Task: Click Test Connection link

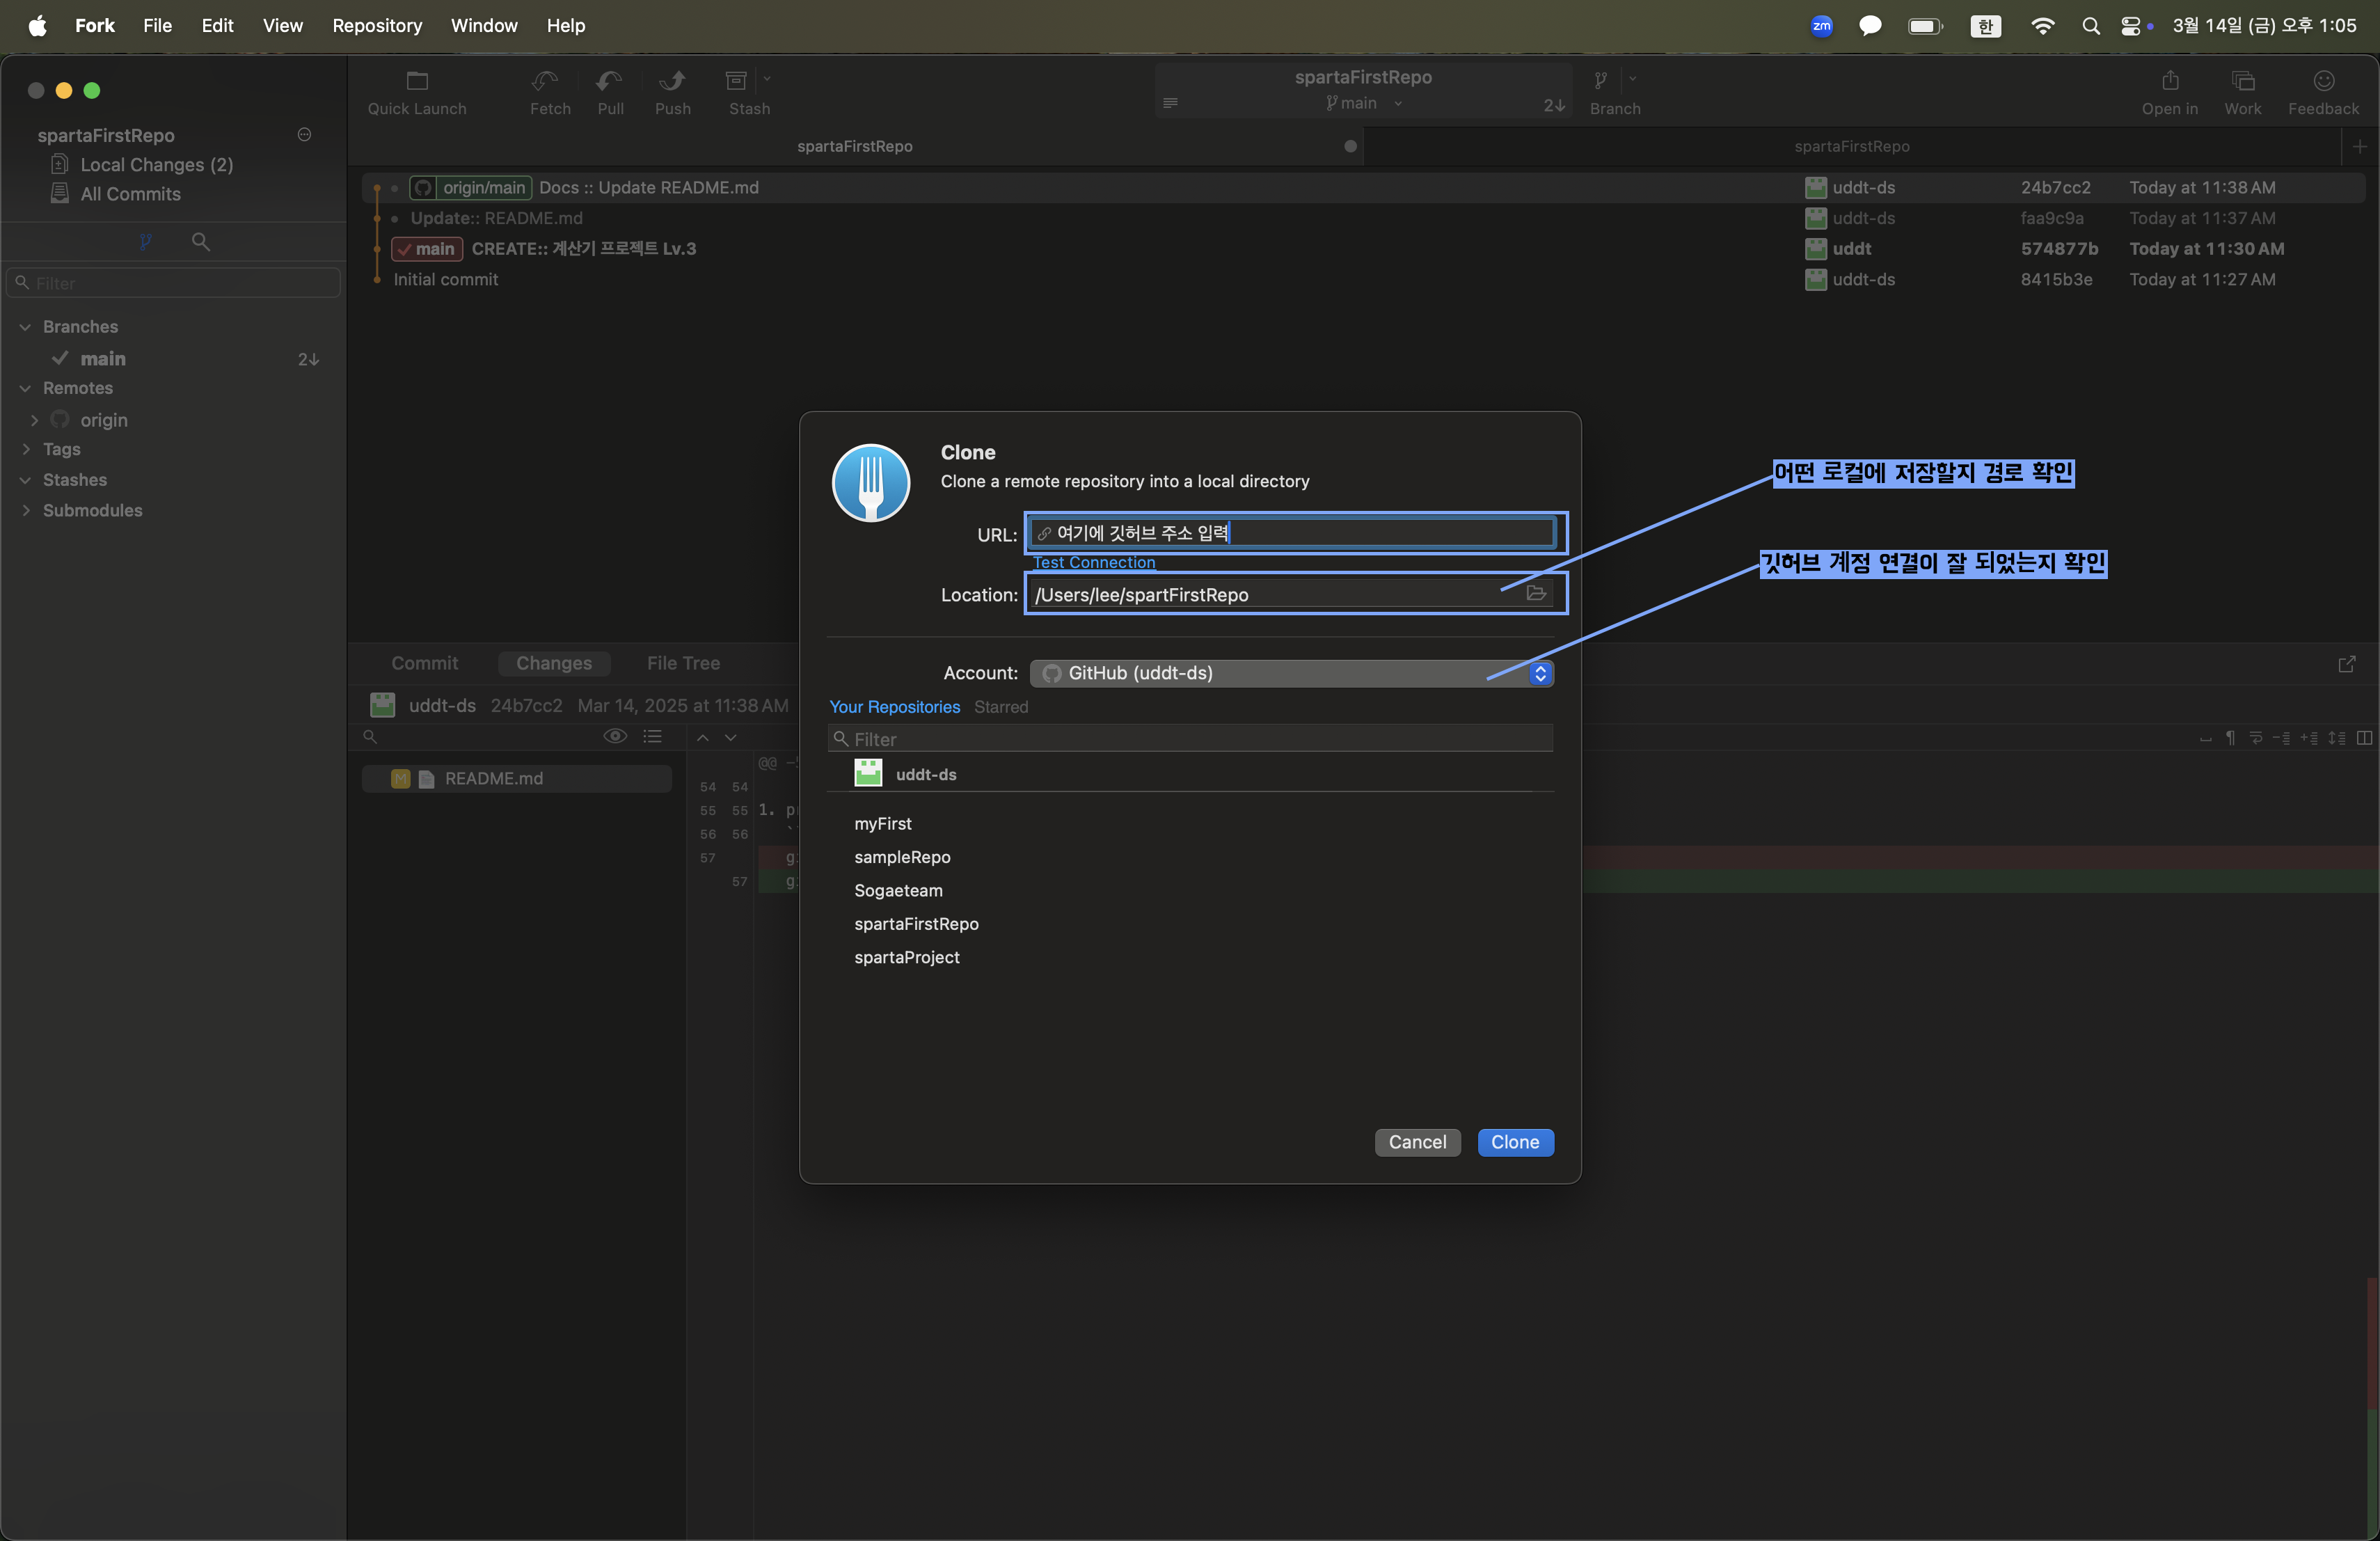Action: point(1094,563)
